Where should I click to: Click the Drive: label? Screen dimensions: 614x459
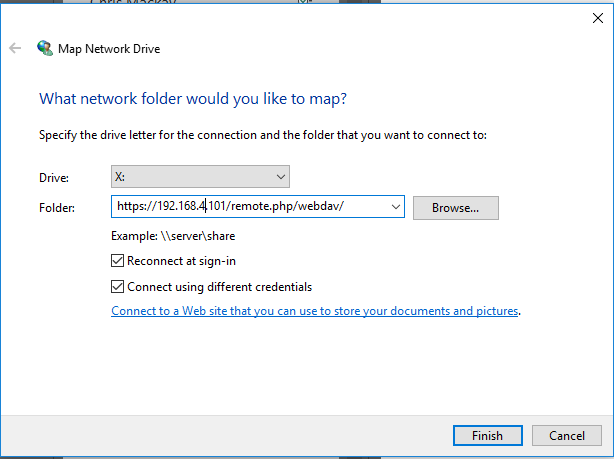pyautogui.click(x=54, y=178)
